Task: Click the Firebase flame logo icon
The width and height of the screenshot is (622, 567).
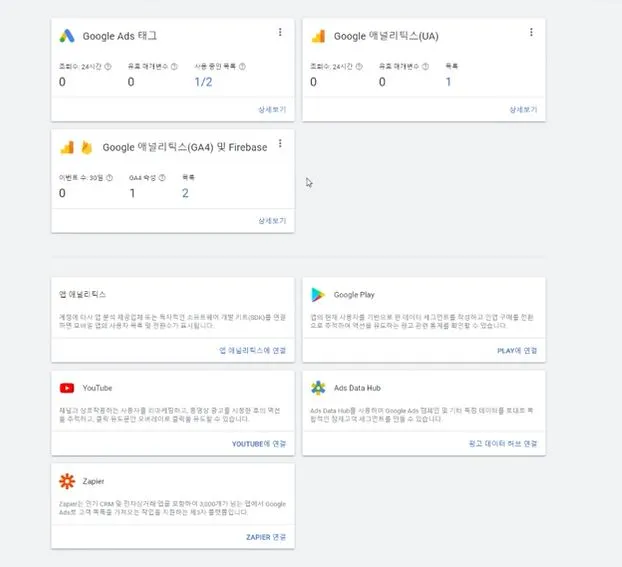Action: pos(86,147)
